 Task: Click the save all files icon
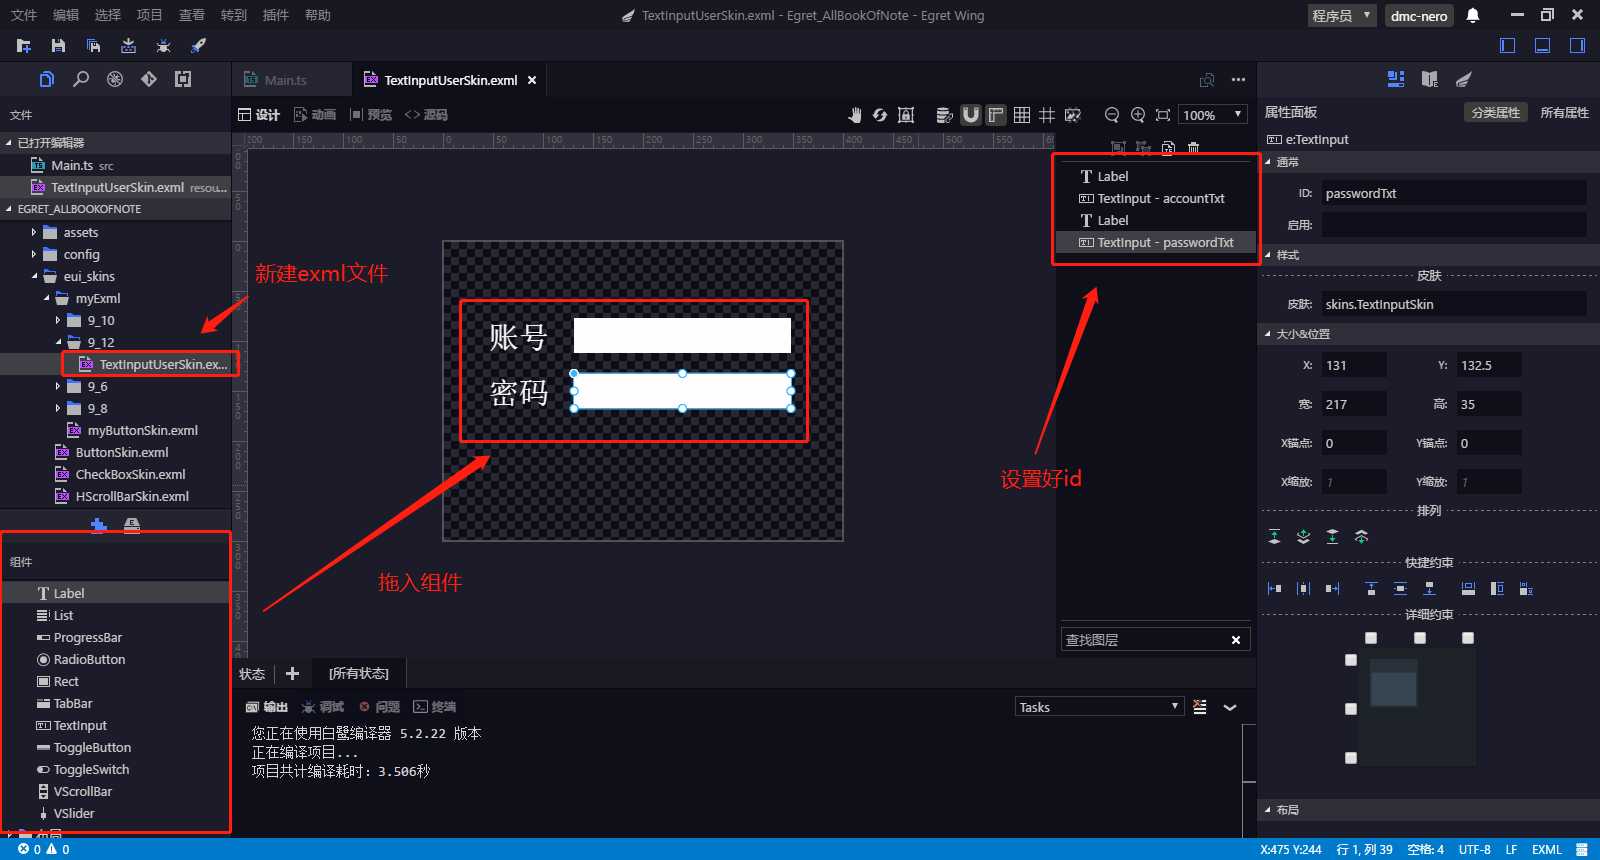pyautogui.click(x=93, y=46)
